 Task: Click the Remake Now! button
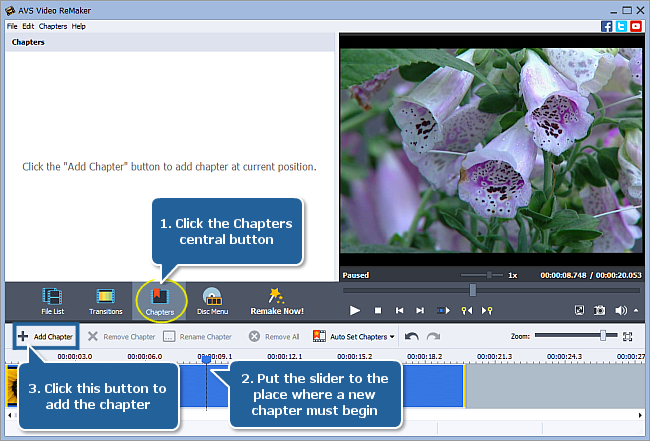click(x=277, y=301)
